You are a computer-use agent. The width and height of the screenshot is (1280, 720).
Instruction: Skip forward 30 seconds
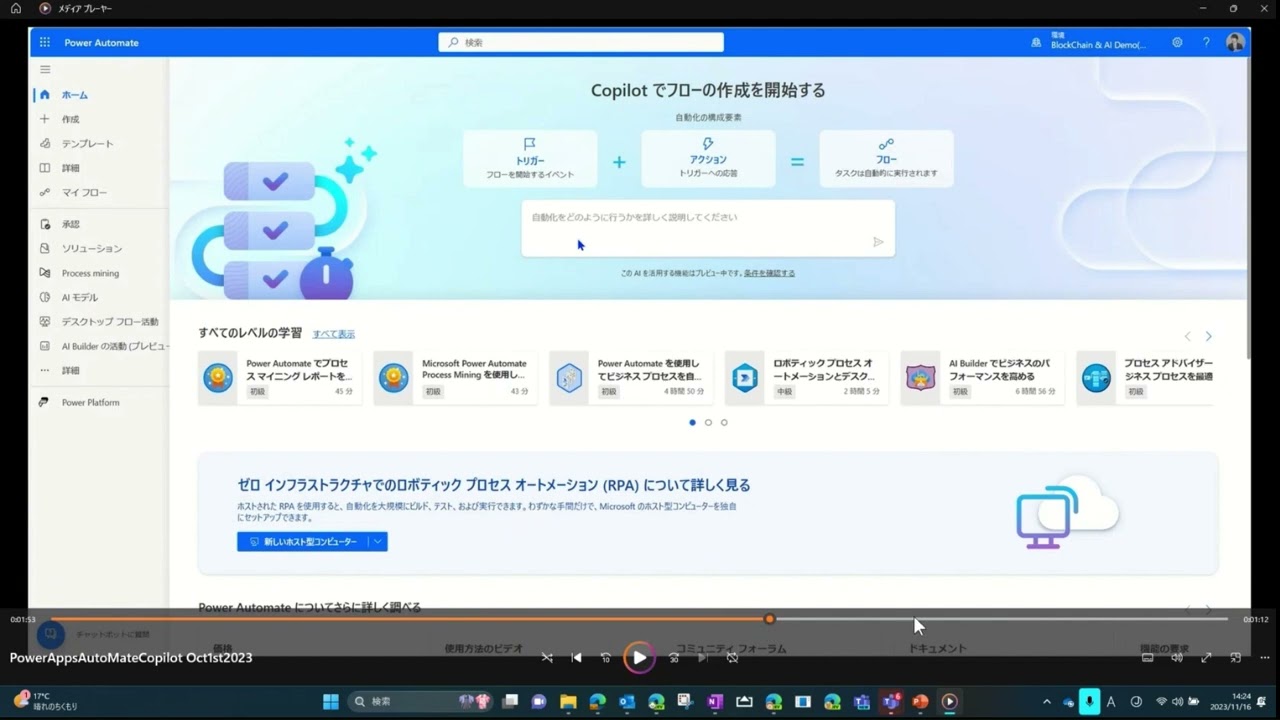(x=673, y=657)
